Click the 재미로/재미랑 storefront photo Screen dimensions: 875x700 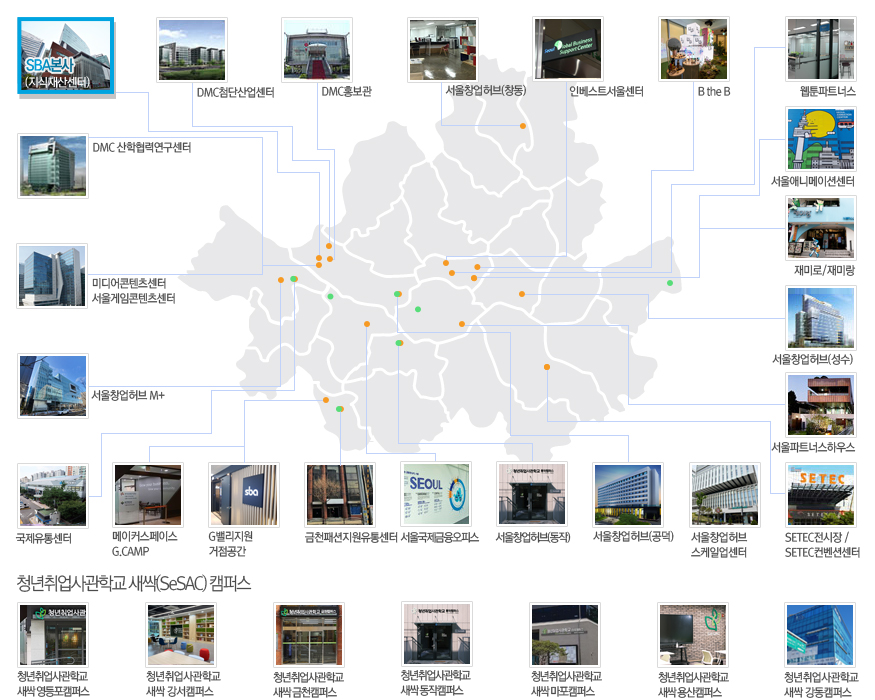tap(821, 228)
